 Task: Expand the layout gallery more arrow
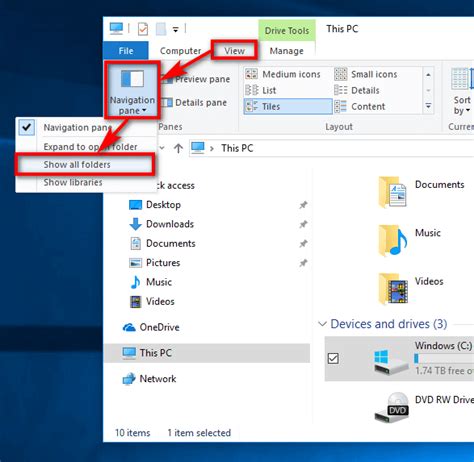[x=428, y=106]
